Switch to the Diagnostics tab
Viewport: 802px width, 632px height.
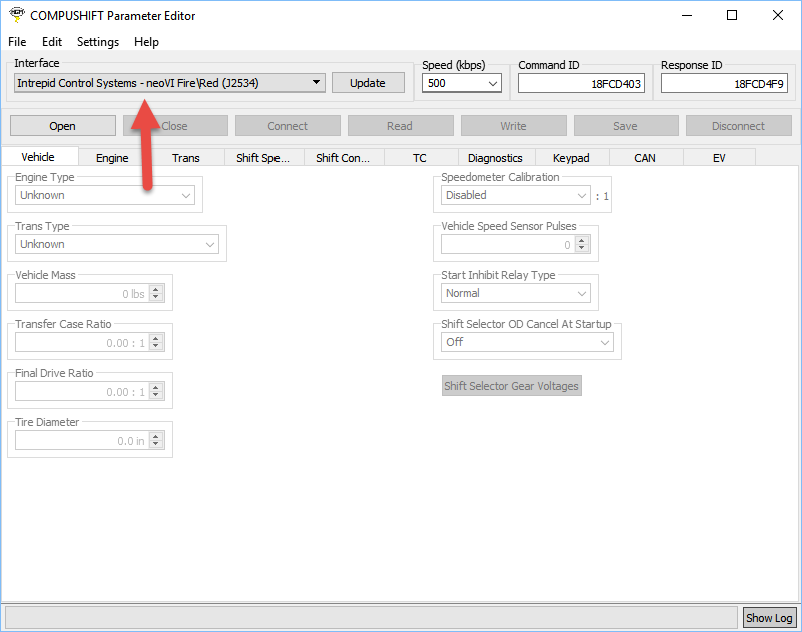tap(495, 158)
